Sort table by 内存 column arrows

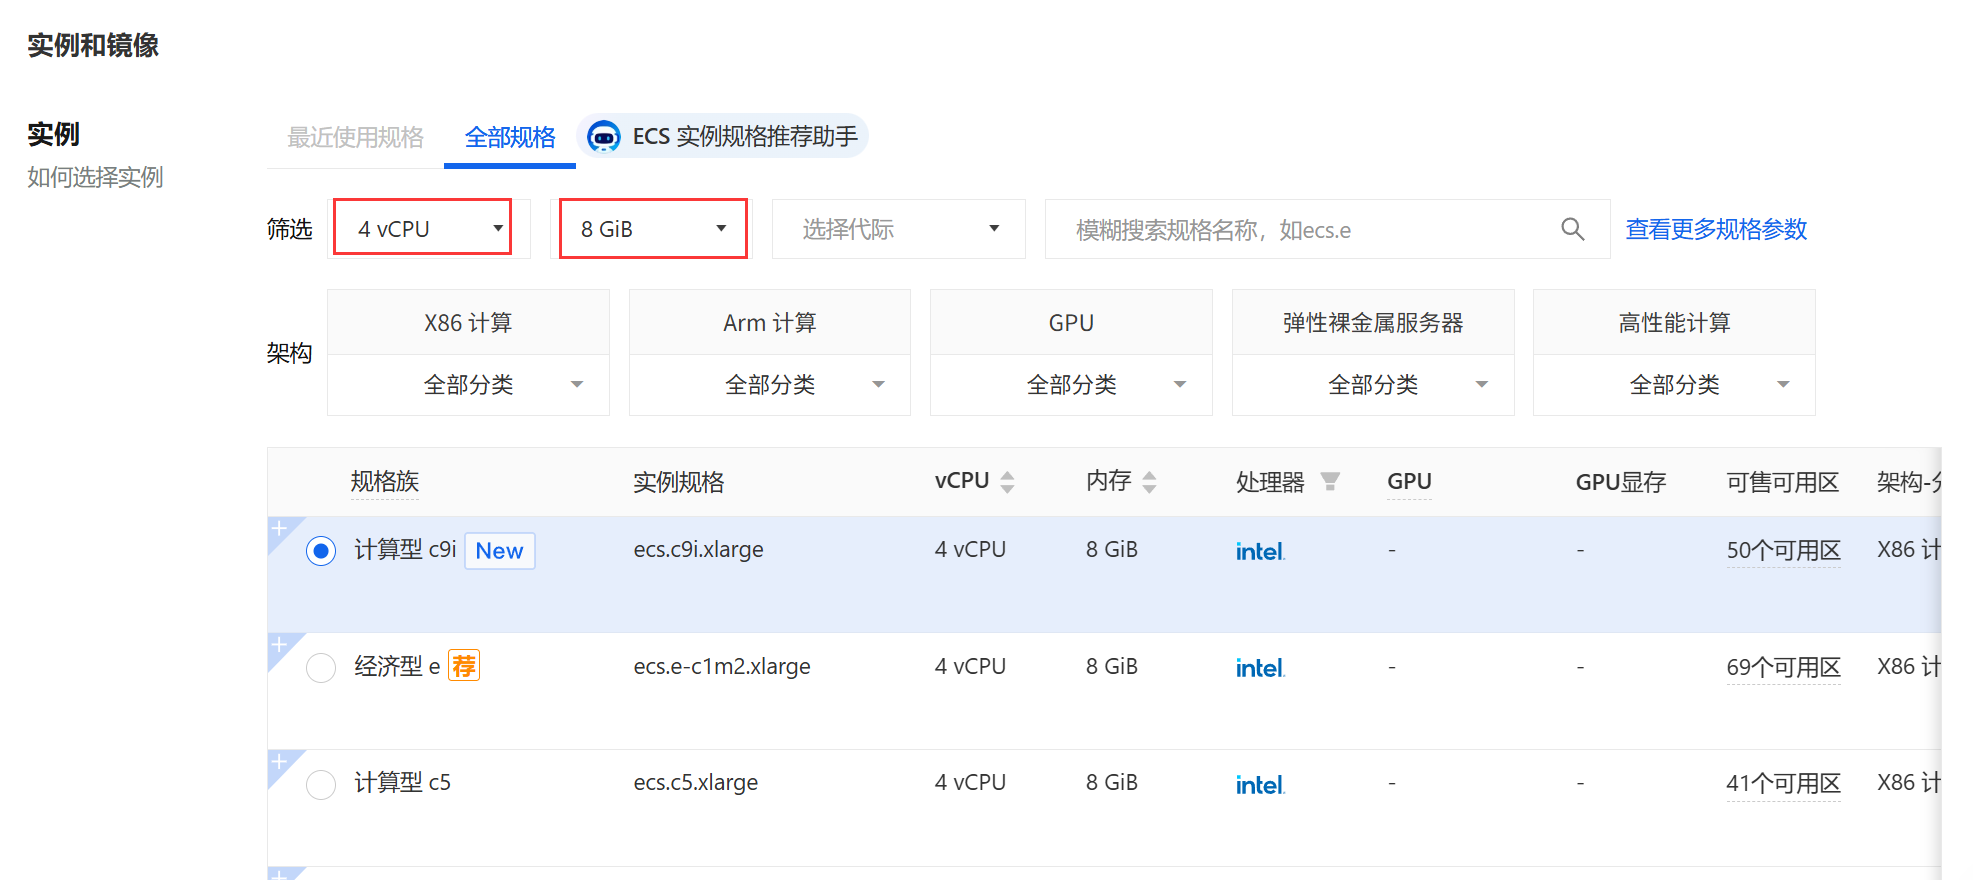(x=1149, y=482)
